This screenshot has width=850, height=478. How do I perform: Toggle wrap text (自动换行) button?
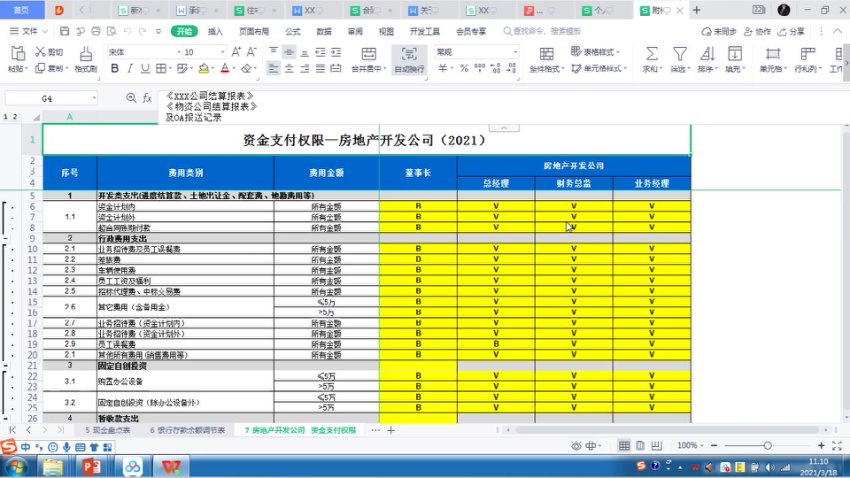tap(408, 58)
